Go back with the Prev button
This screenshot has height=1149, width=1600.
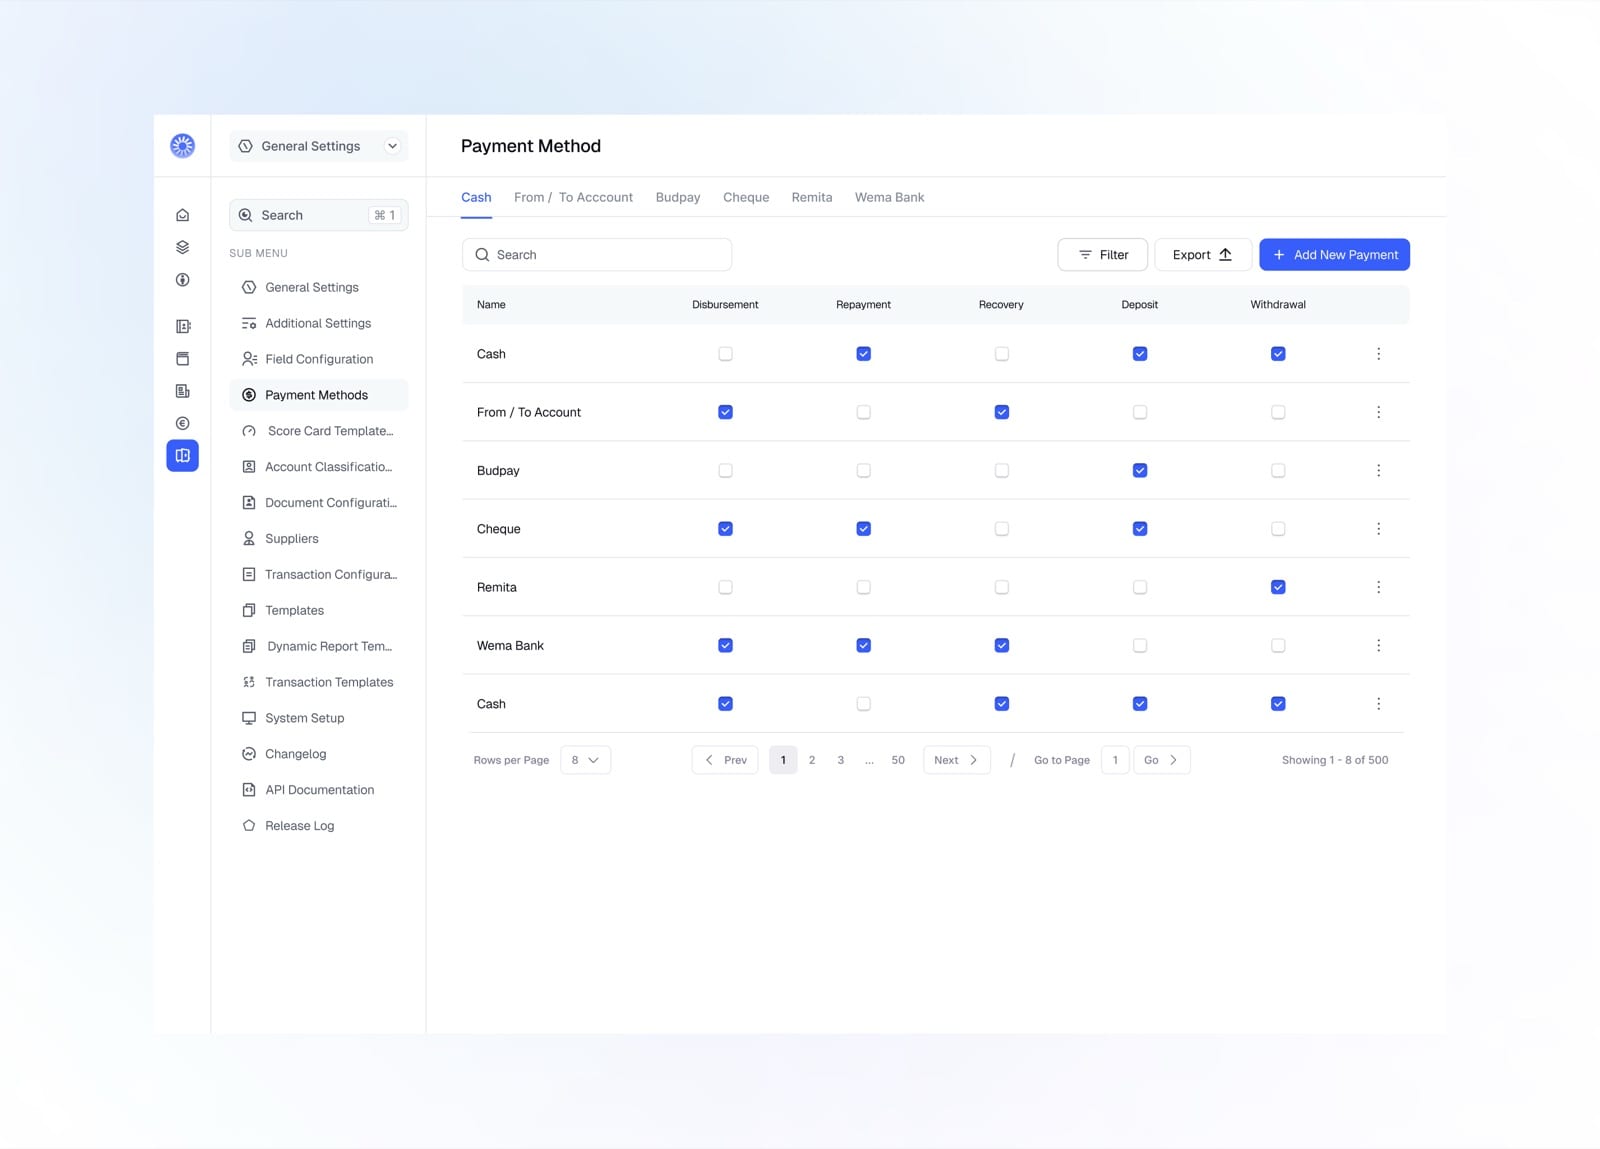725,760
